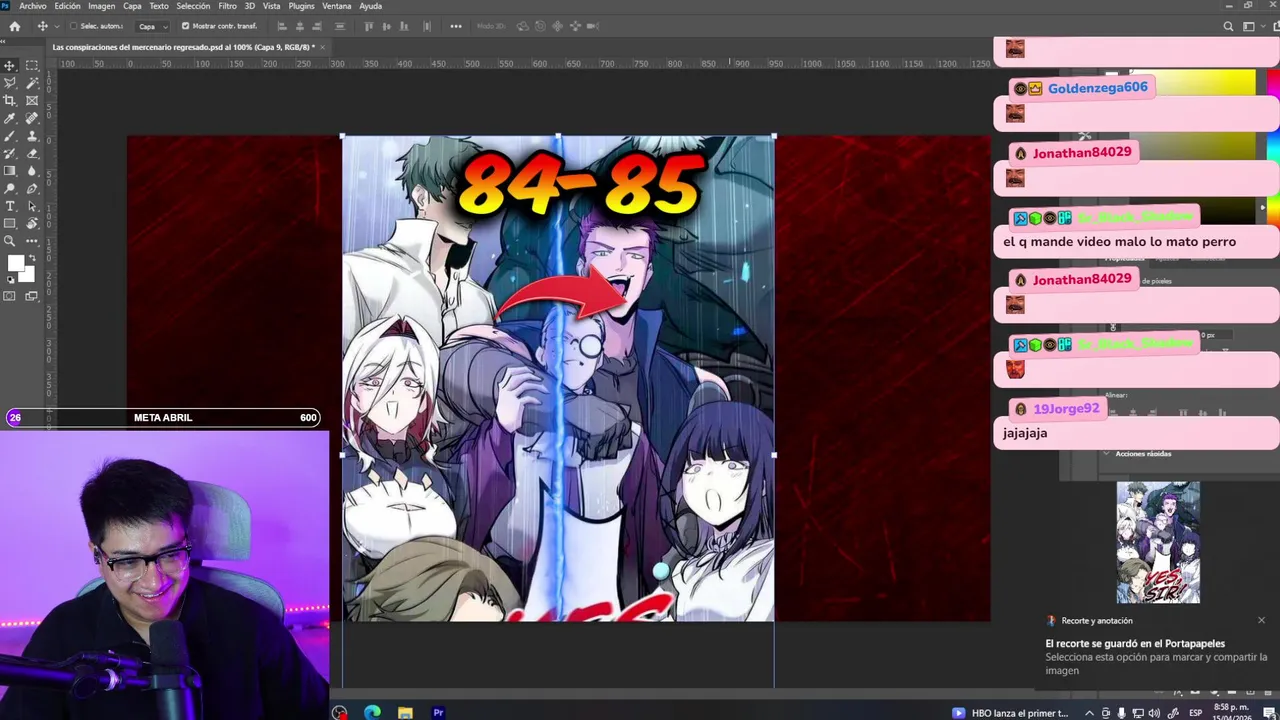This screenshot has width=1280, height=720.
Task: Align left edges in options bar
Action: (281, 26)
